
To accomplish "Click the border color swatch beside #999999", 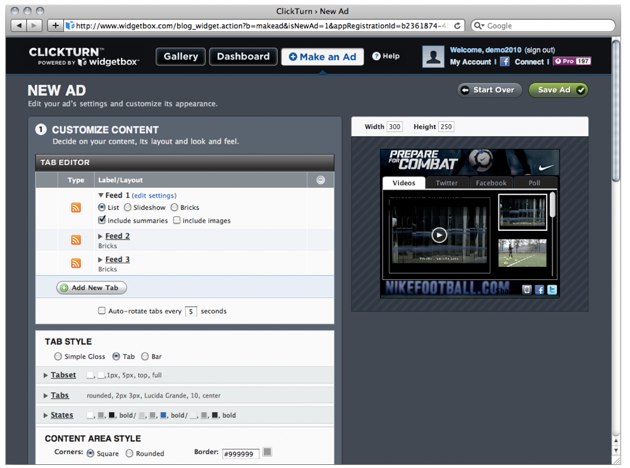I will pos(267,452).
